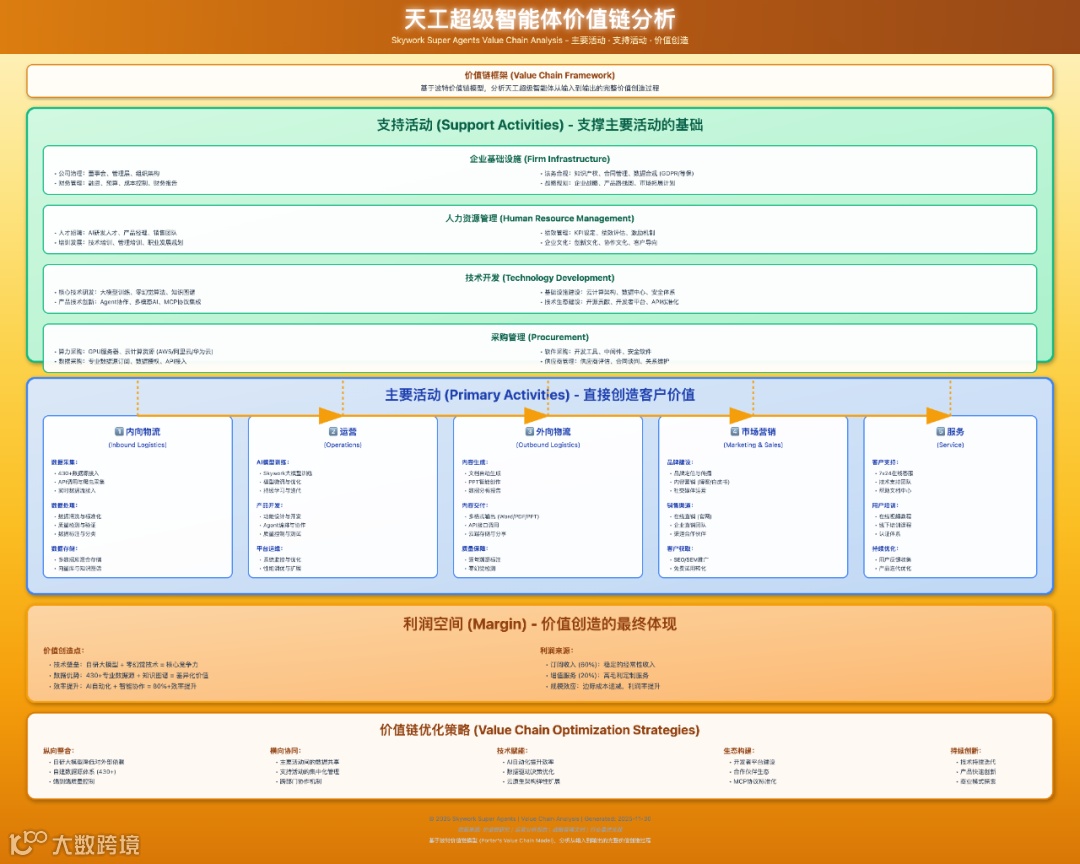Click the 利润空间 (Margin) section heading
The image size is (1080, 864).
pos(539,624)
